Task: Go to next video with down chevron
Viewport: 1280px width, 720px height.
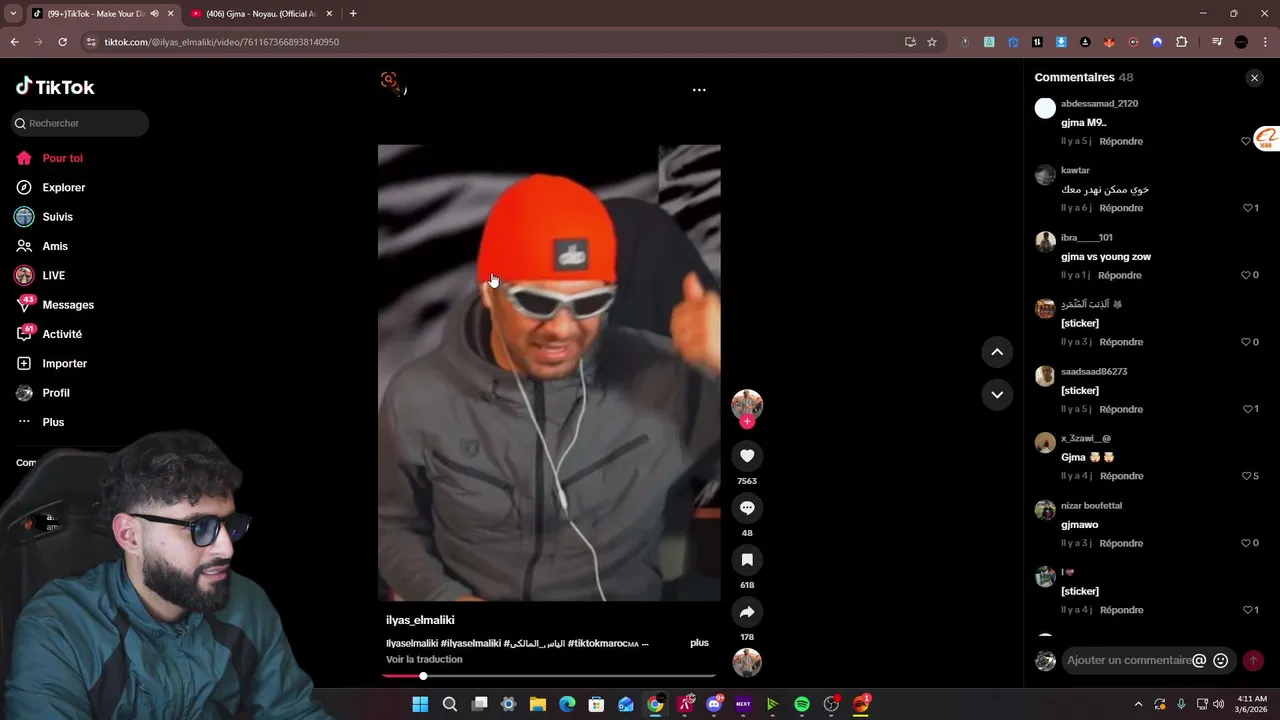Action: [997, 395]
